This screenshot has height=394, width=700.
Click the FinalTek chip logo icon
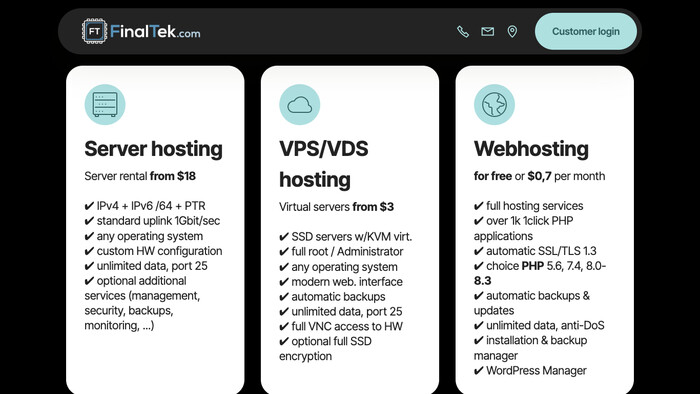[94, 31]
